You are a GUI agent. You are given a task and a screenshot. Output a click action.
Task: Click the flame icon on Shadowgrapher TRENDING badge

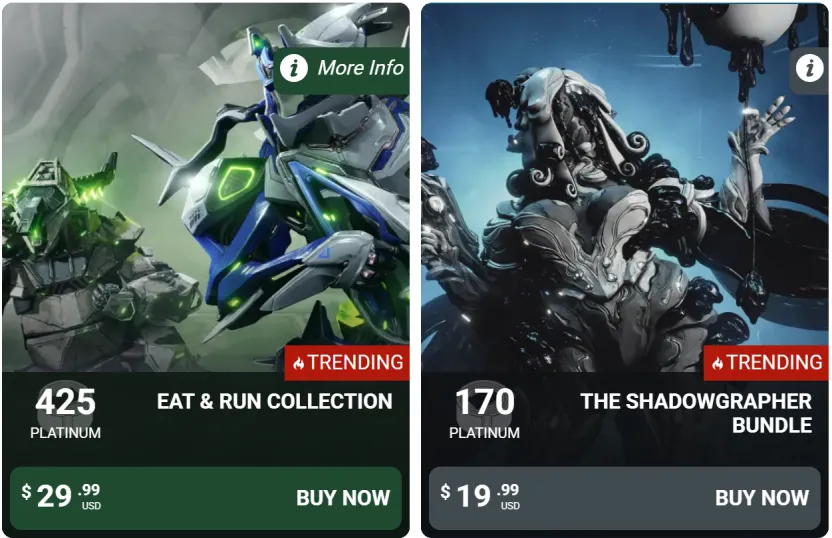click(718, 363)
